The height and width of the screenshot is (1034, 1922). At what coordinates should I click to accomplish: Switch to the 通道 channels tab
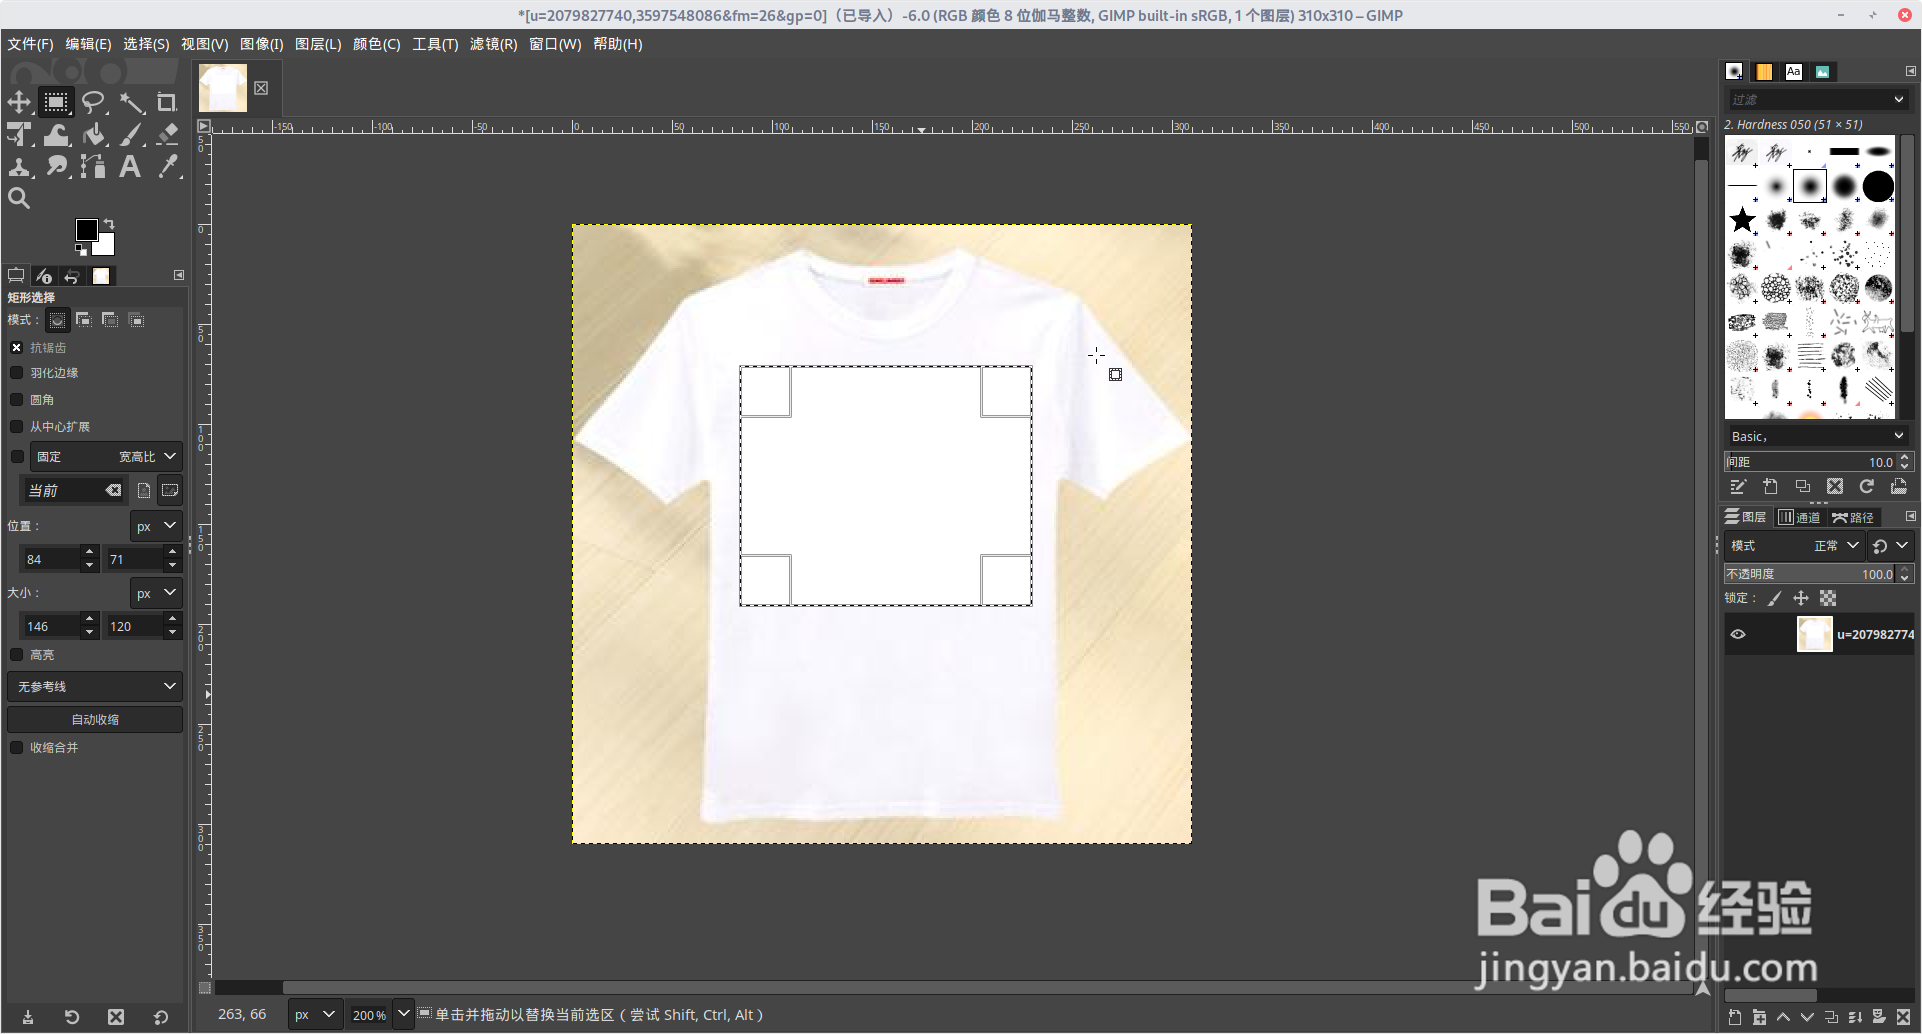(x=1800, y=517)
